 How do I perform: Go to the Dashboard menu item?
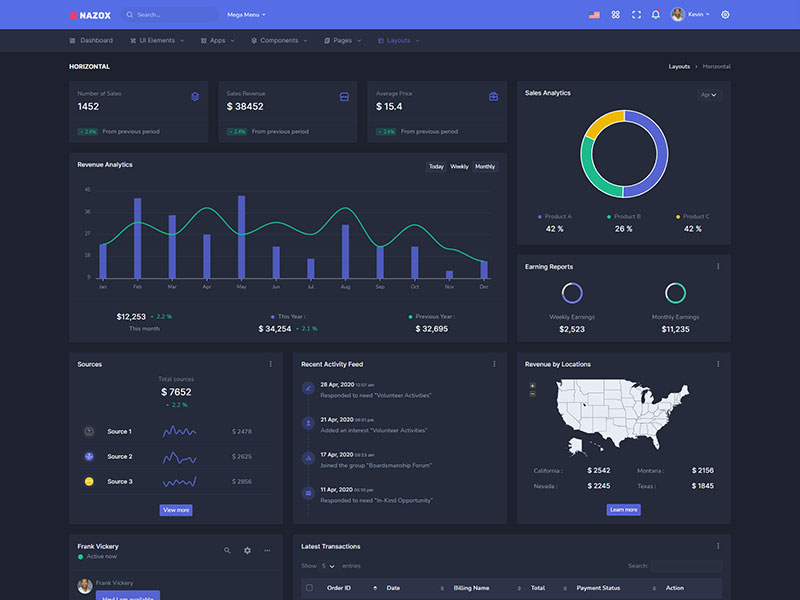[x=91, y=41]
